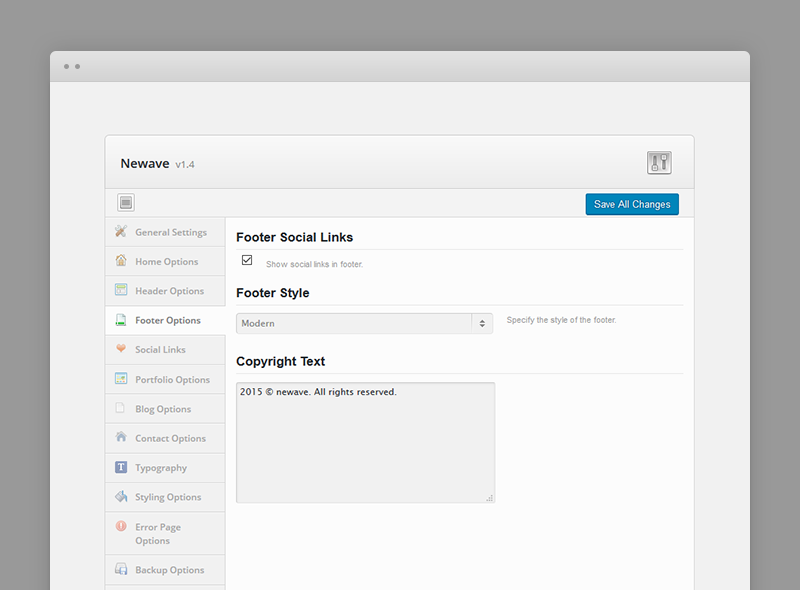
Task: Click the Error Page Options warning icon
Action: click(121, 526)
